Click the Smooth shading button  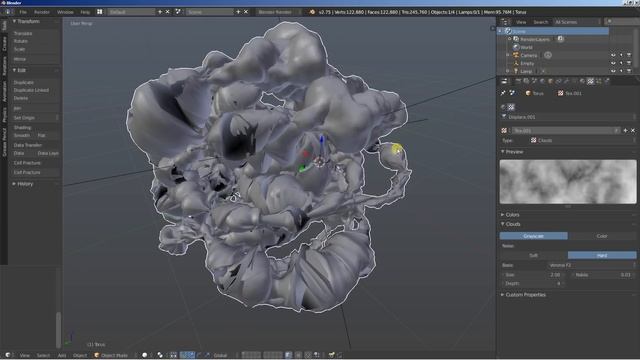(23, 136)
